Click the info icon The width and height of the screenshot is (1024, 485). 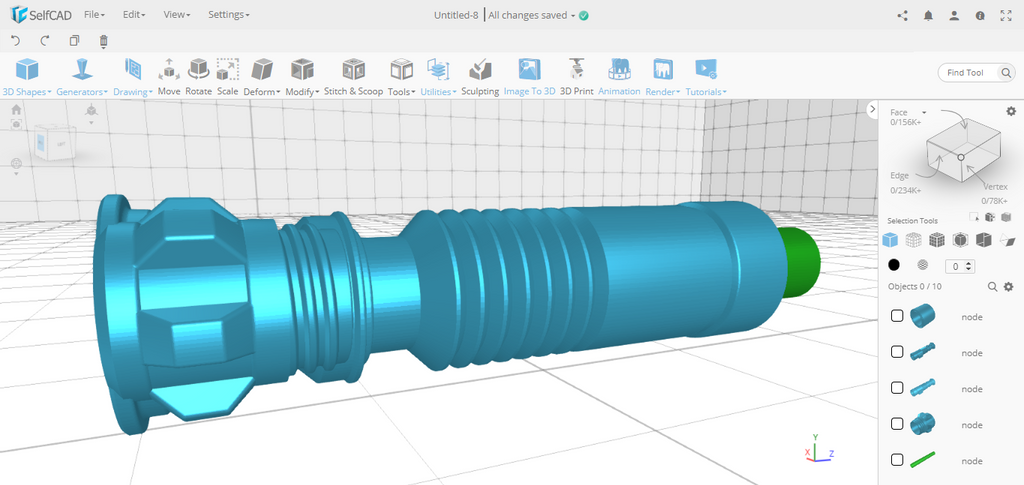point(980,16)
